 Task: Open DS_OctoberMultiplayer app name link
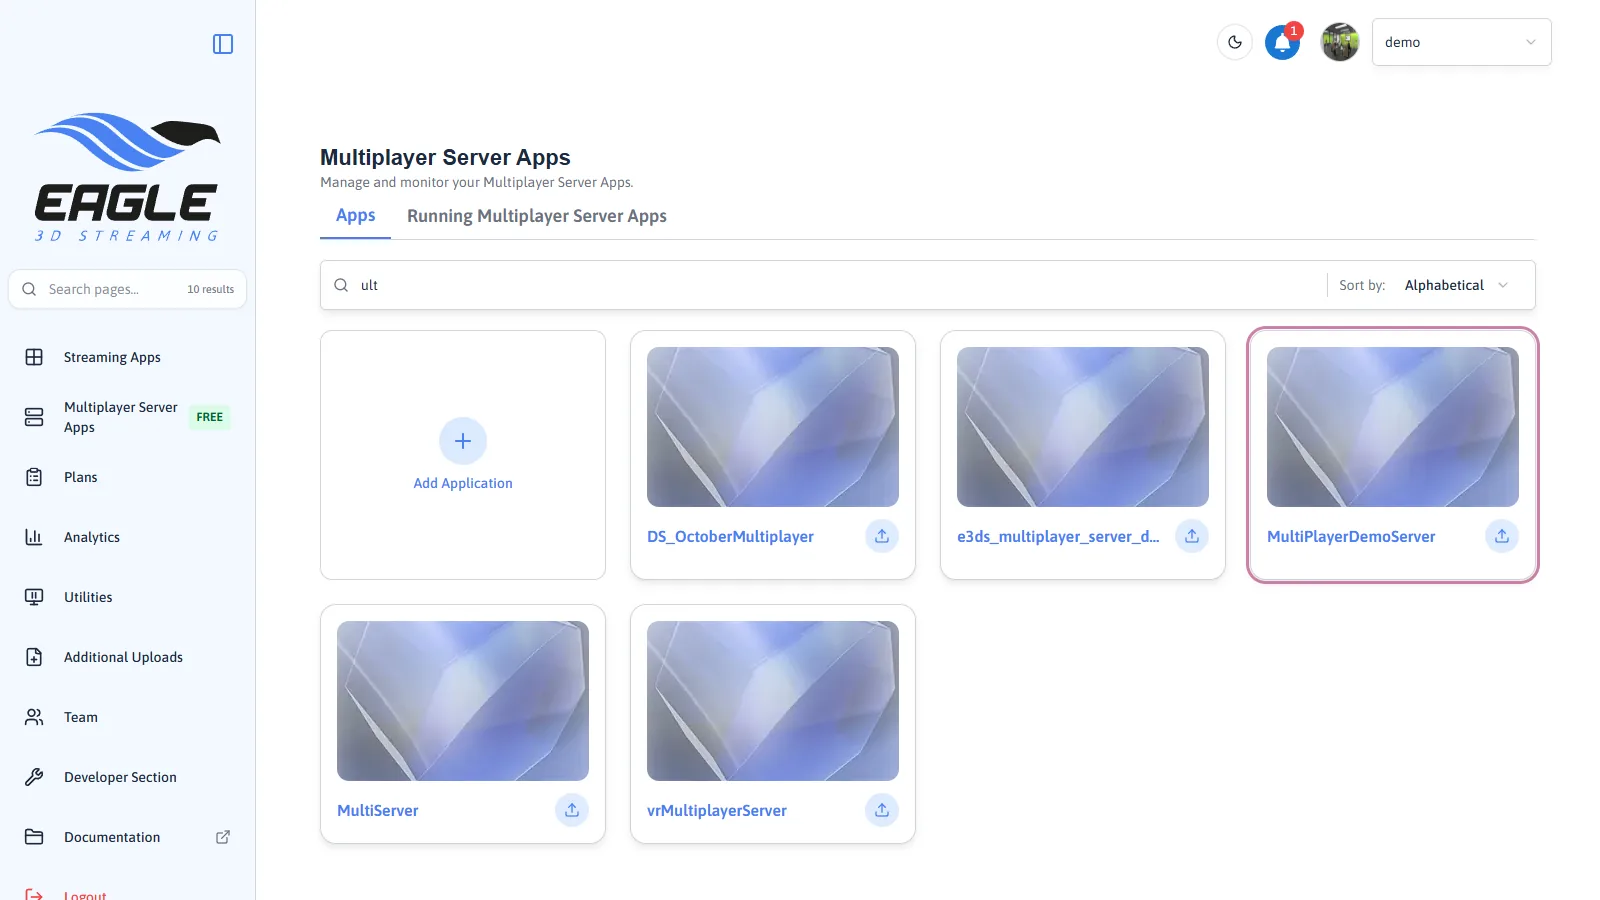(x=730, y=537)
